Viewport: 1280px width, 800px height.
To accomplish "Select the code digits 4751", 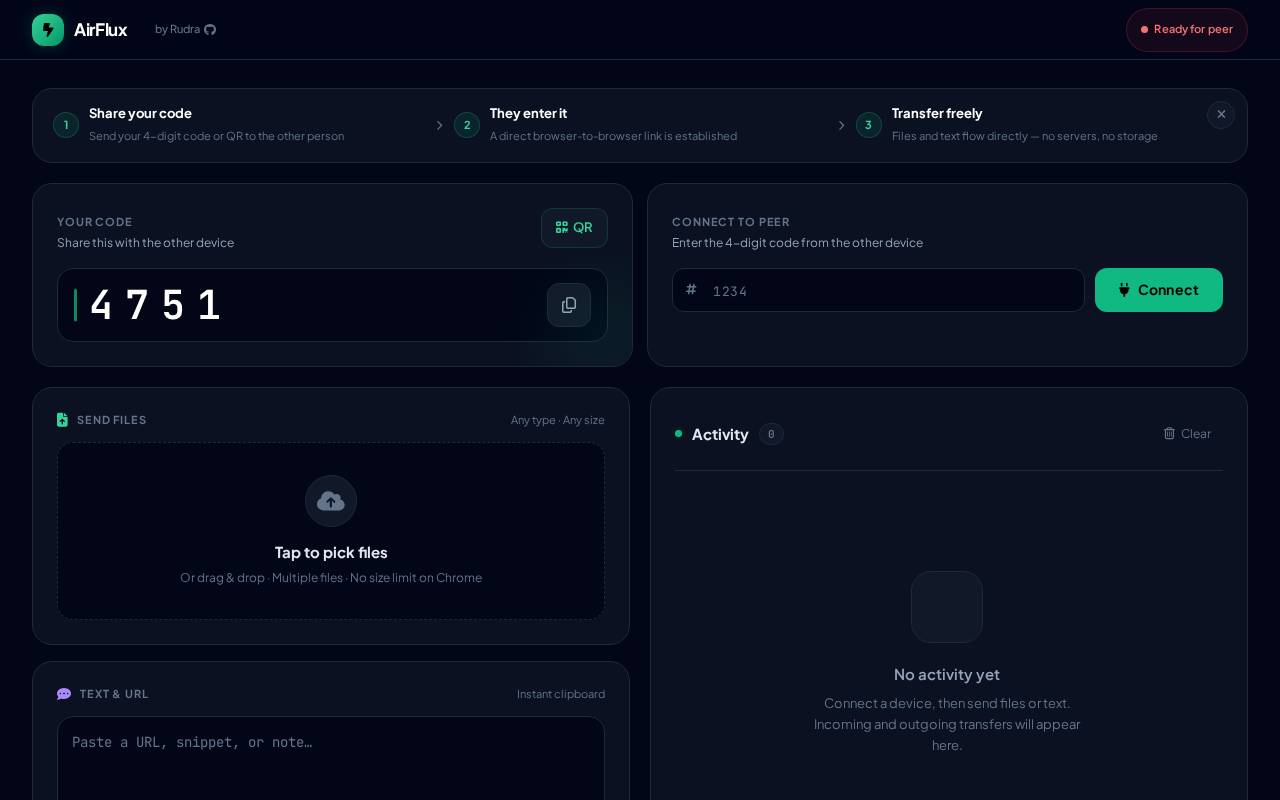I will 155,305.
